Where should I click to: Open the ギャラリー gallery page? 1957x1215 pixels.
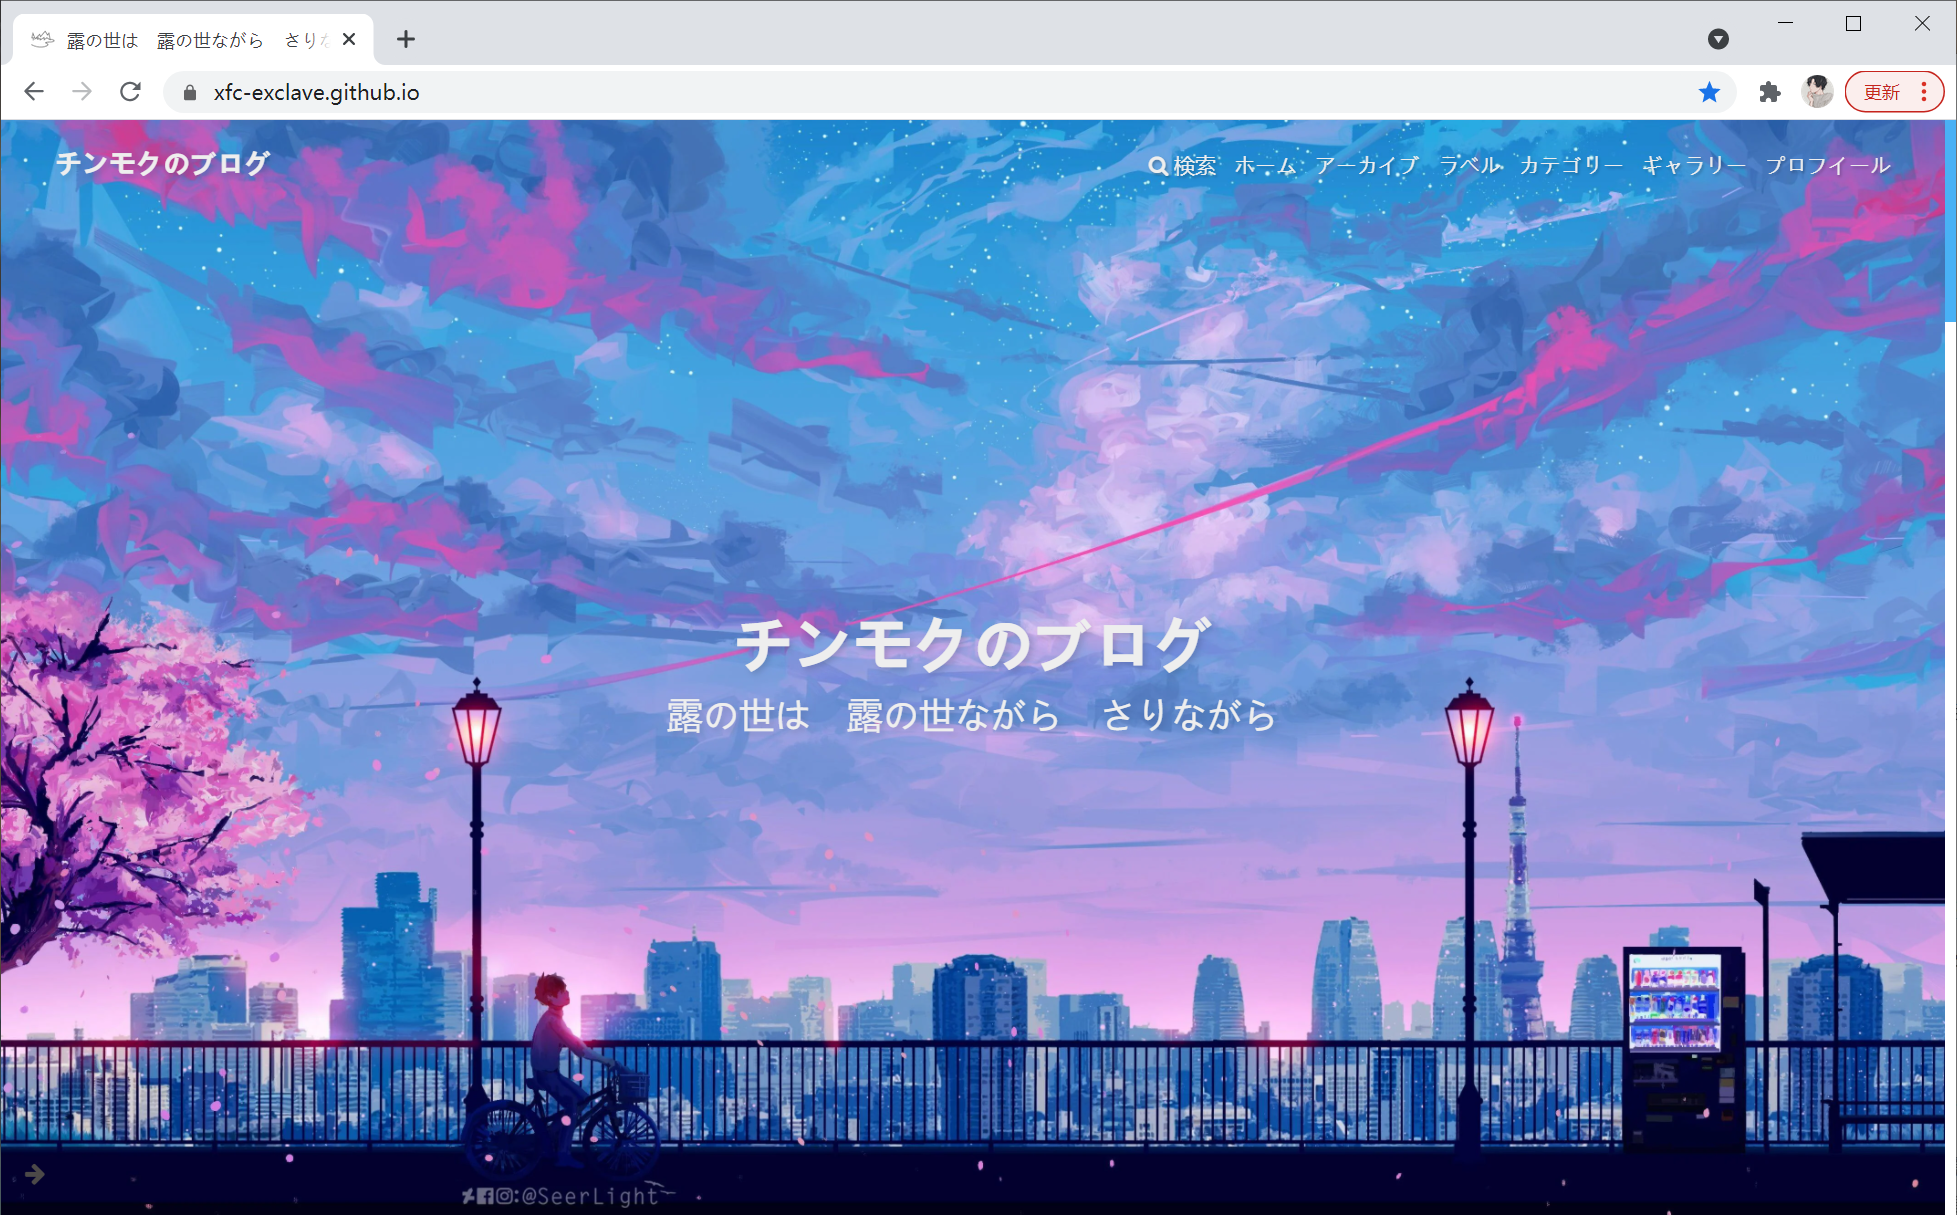[x=1694, y=165]
